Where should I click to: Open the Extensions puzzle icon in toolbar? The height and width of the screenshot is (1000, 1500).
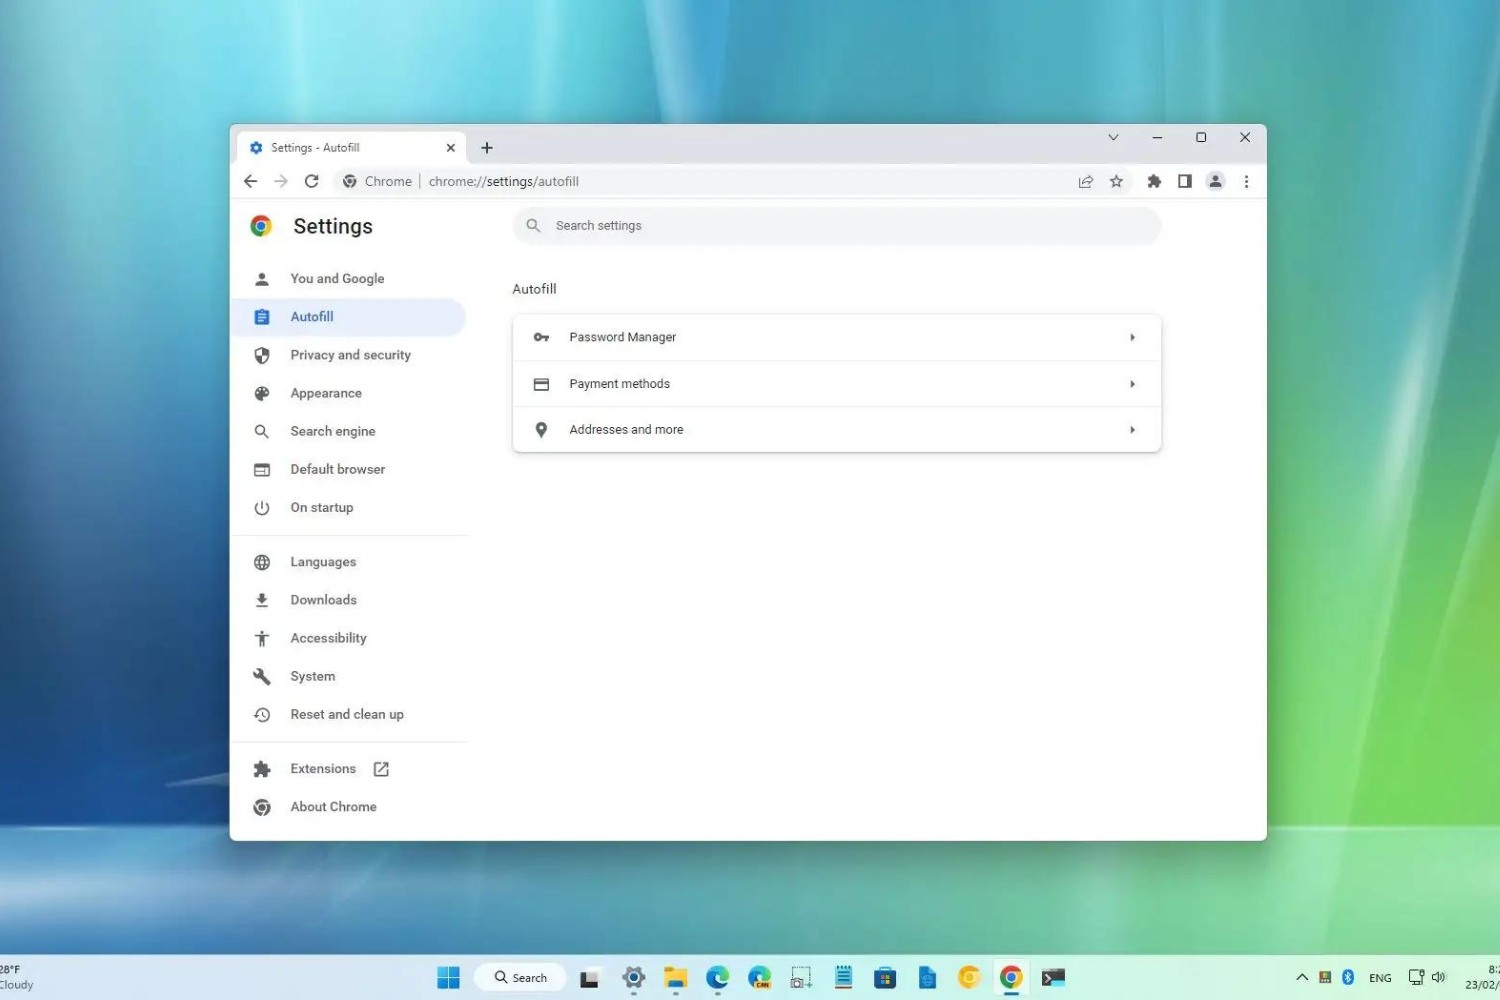[x=1154, y=181]
